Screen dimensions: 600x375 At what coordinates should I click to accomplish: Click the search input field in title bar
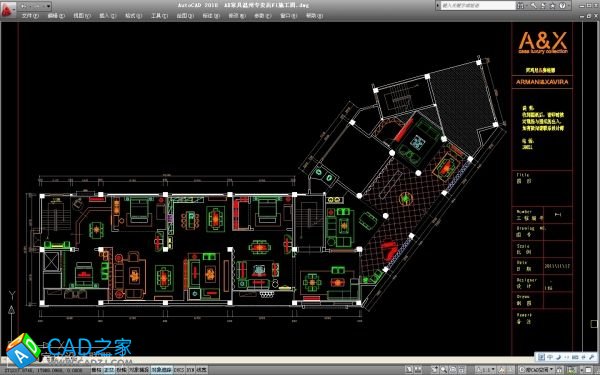(478, 5)
